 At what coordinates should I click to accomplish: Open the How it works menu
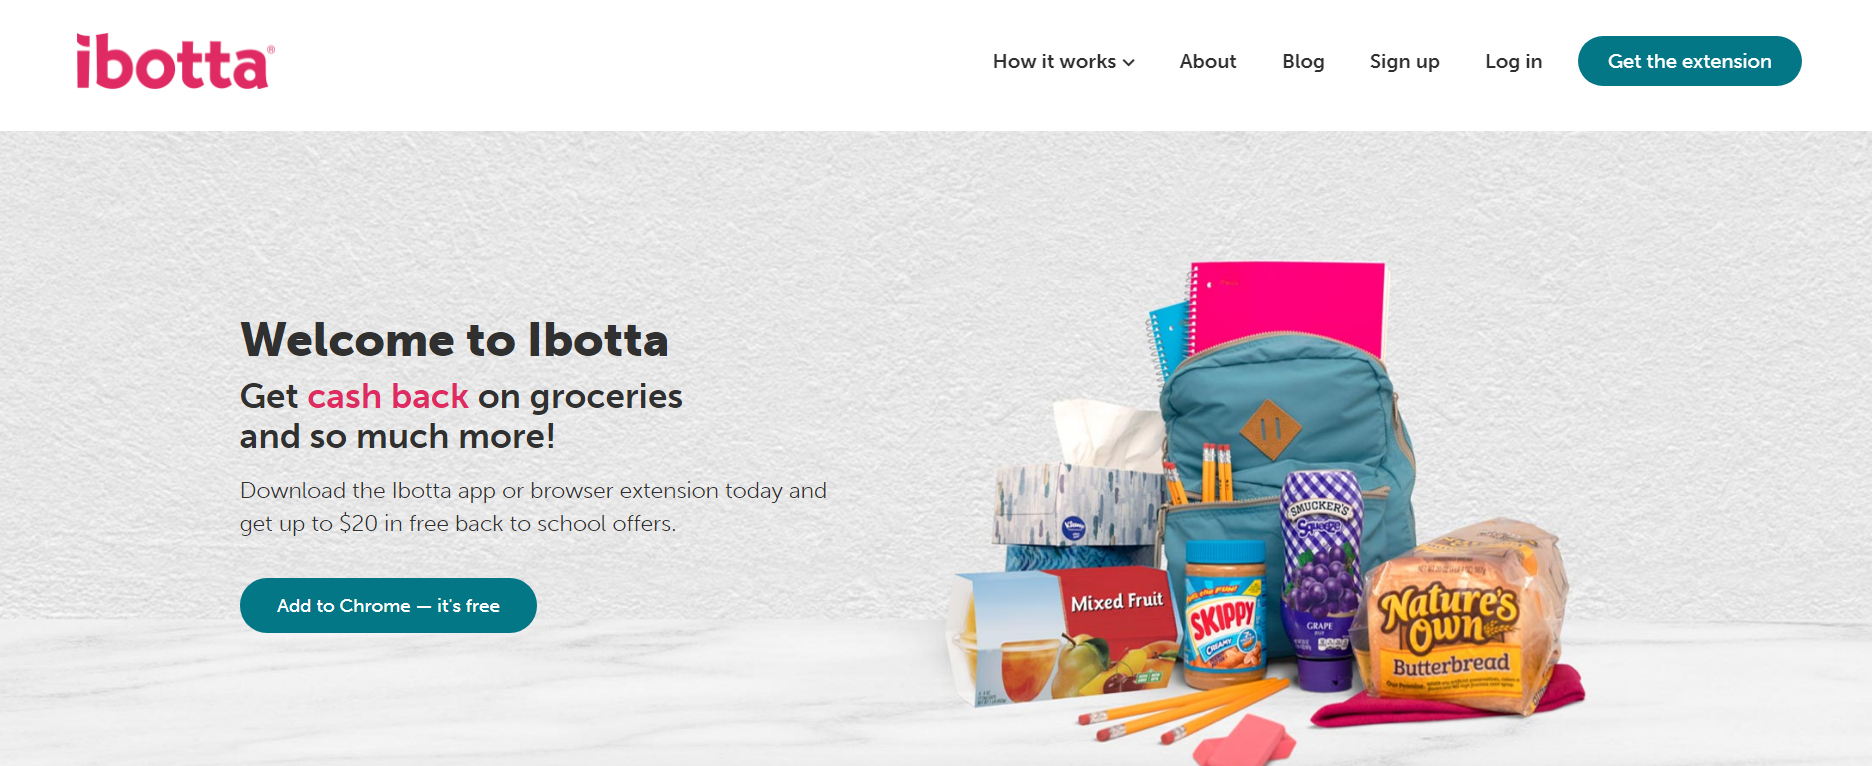(1063, 61)
